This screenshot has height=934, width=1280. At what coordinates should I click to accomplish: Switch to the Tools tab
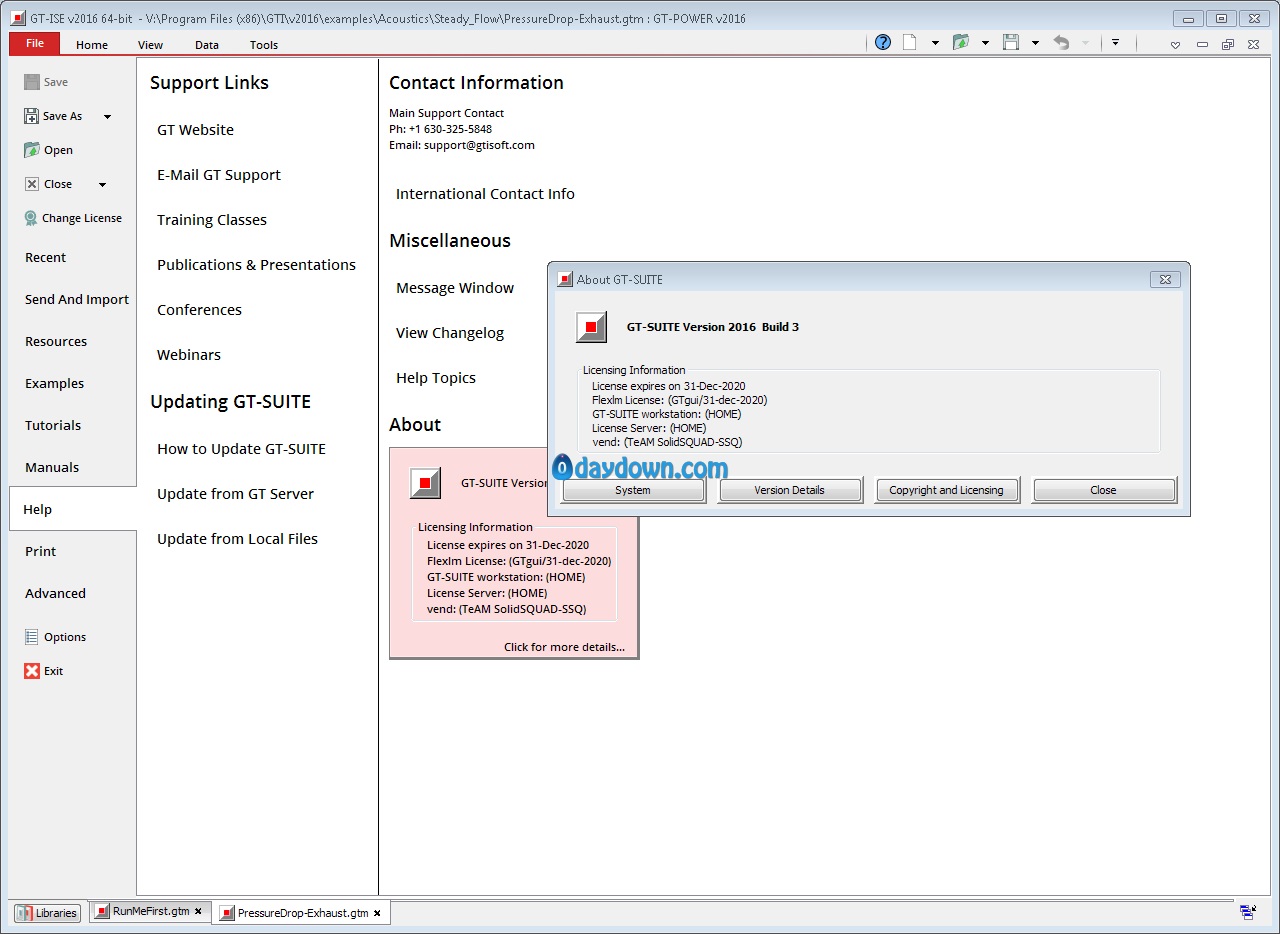click(264, 45)
